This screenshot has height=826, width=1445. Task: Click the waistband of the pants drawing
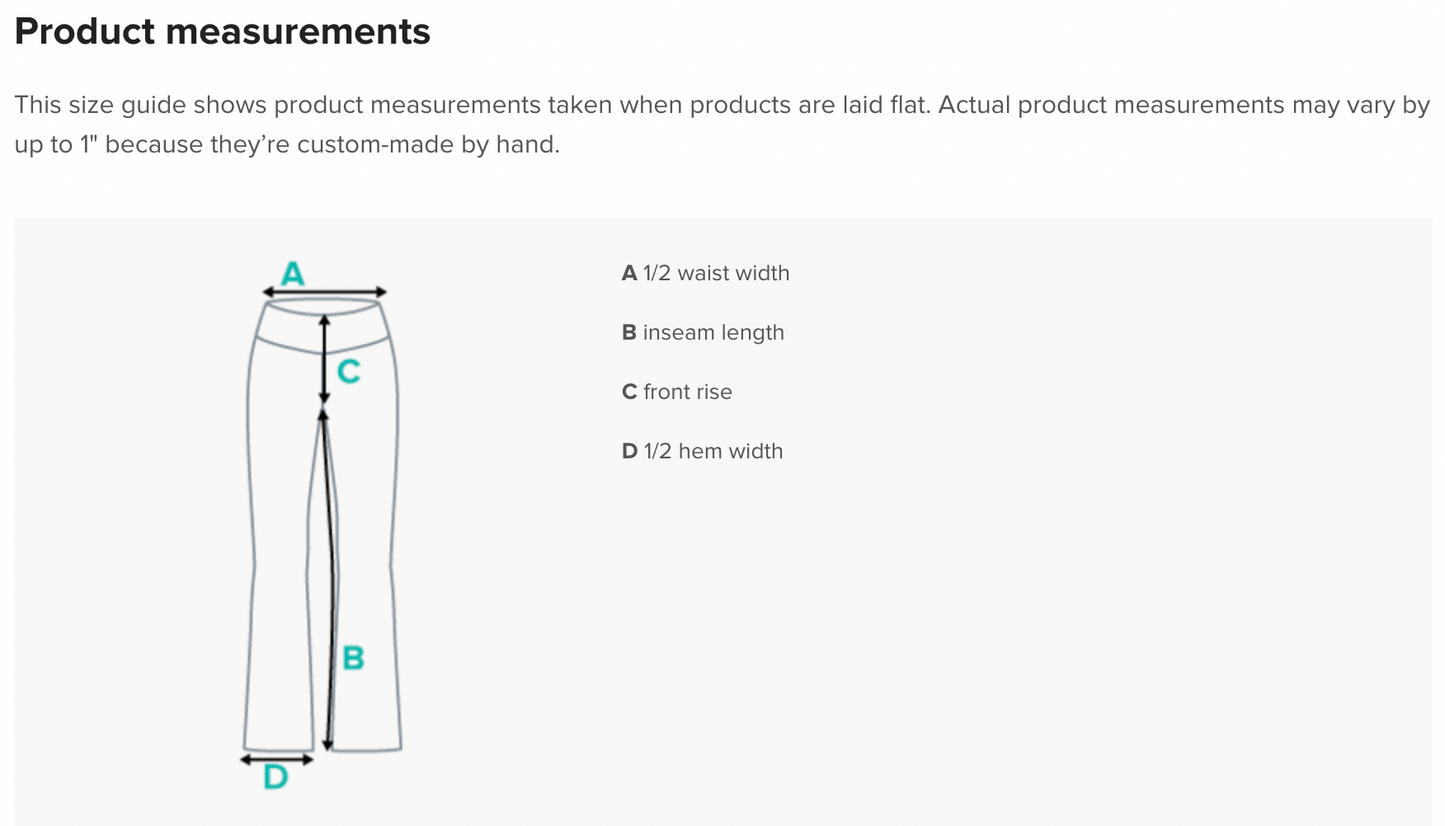coord(290,325)
